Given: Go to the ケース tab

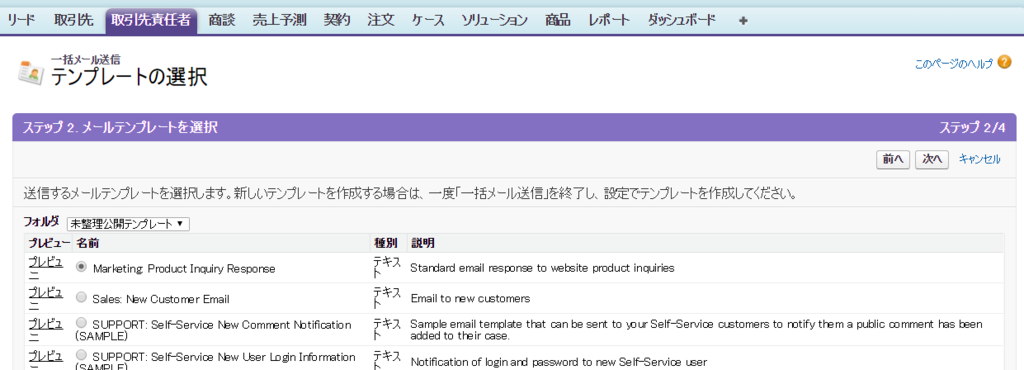Looking at the screenshot, I should tap(428, 20).
